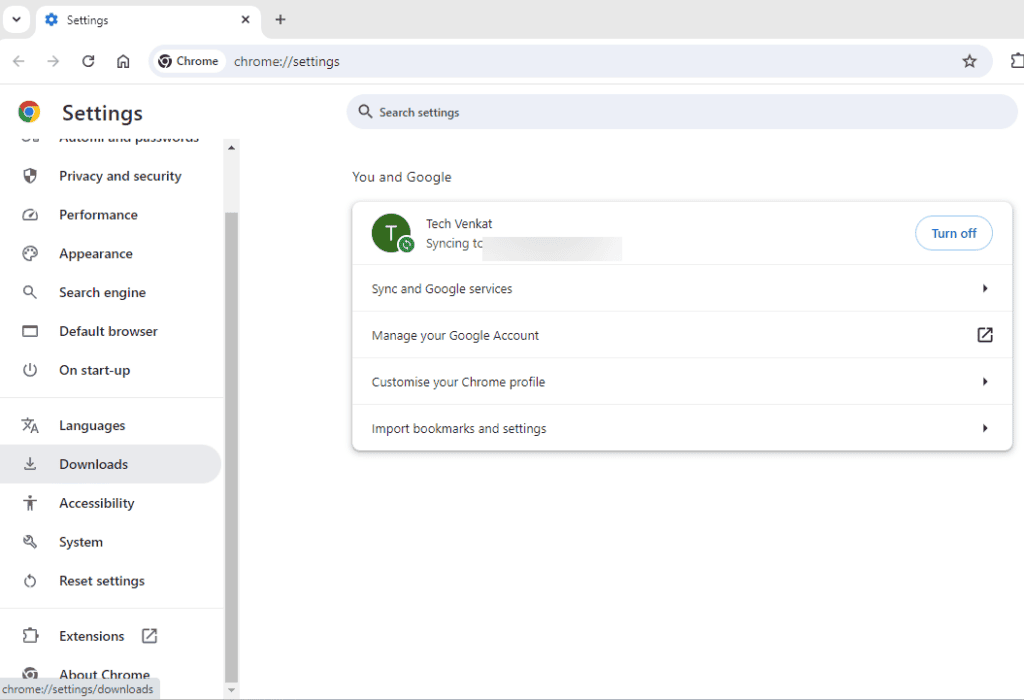Viewport: 1024px width, 700px height.
Task: Expand Import bookmarks and settings row
Action: tap(682, 428)
